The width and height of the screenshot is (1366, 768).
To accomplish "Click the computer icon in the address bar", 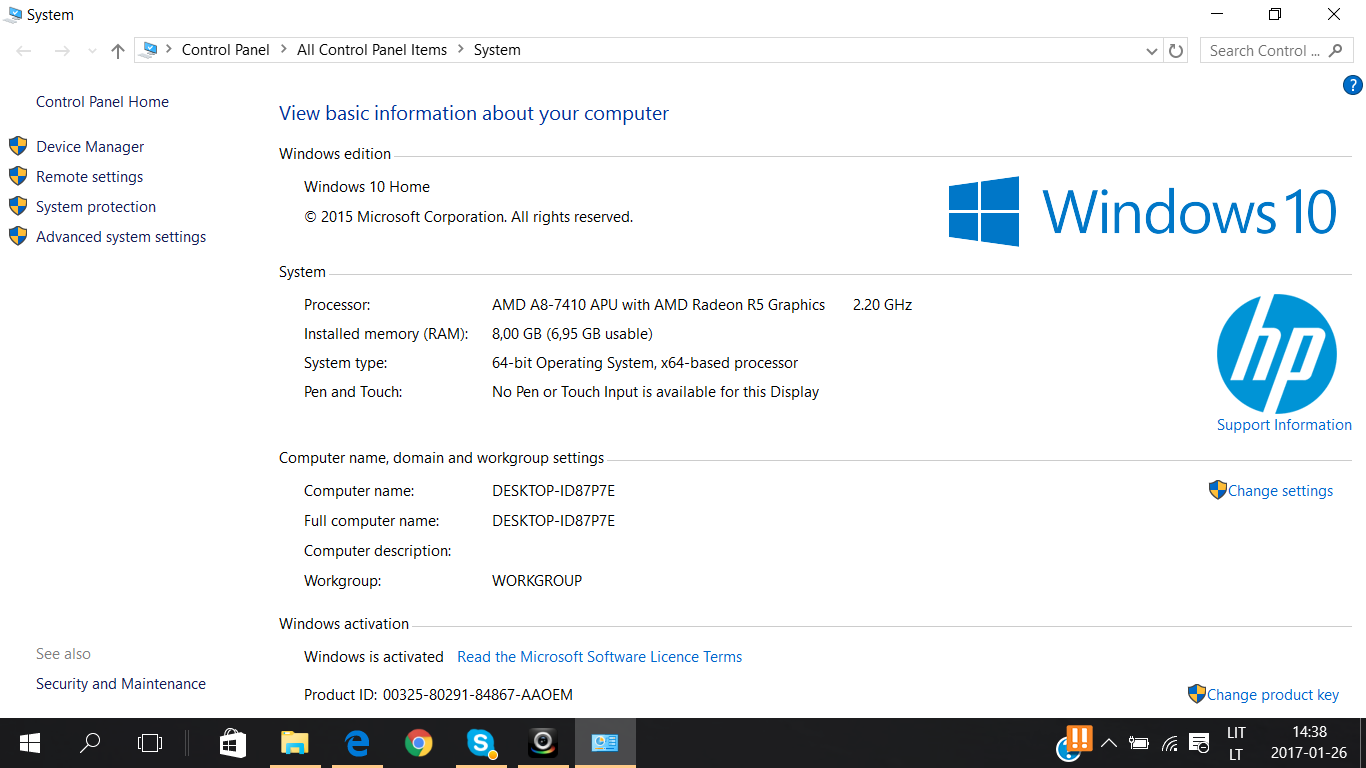I will (149, 50).
